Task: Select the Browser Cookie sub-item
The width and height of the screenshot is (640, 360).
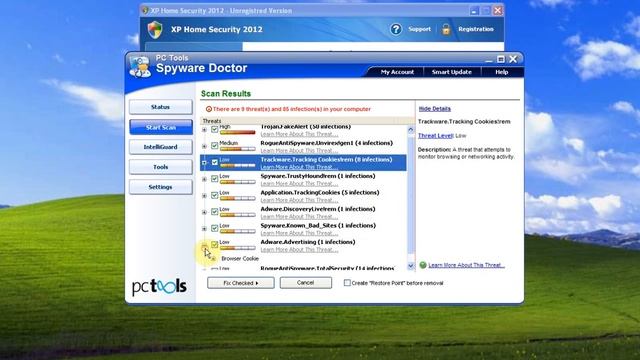Action: pyautogui.click(x=240, y=258)
